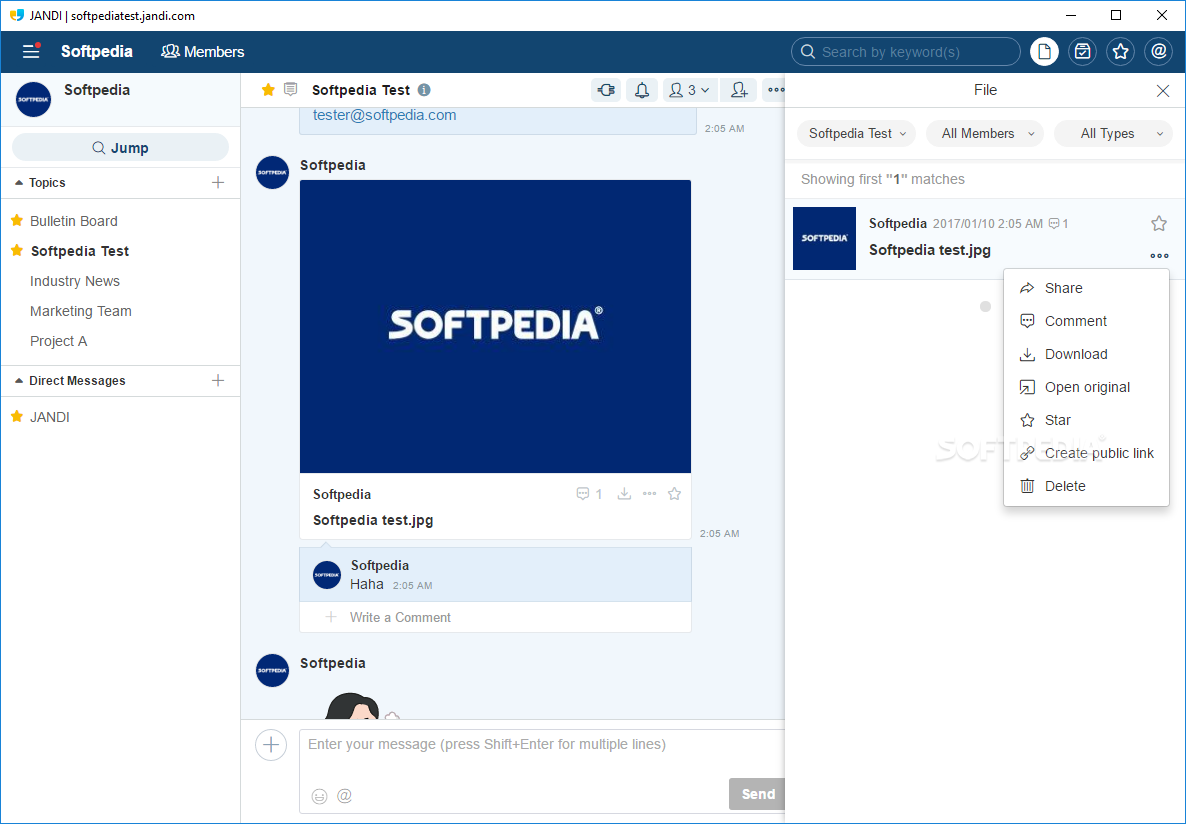
Task: Choose Delete from the context menu
Action: (x=1086, y=486)
